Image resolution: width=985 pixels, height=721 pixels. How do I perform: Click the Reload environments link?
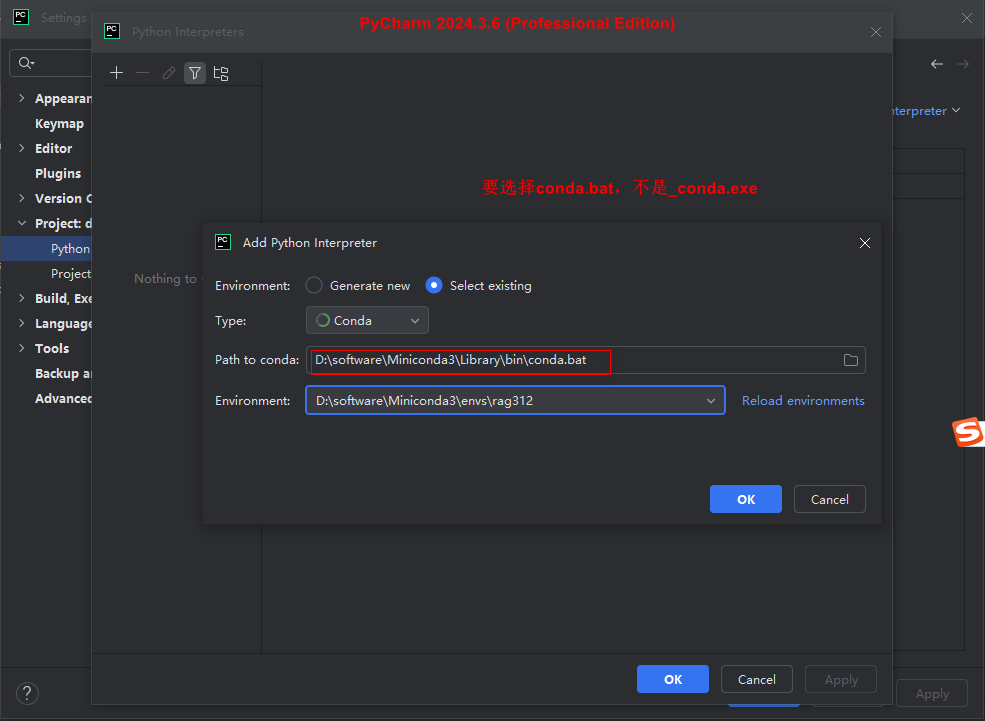803,401
